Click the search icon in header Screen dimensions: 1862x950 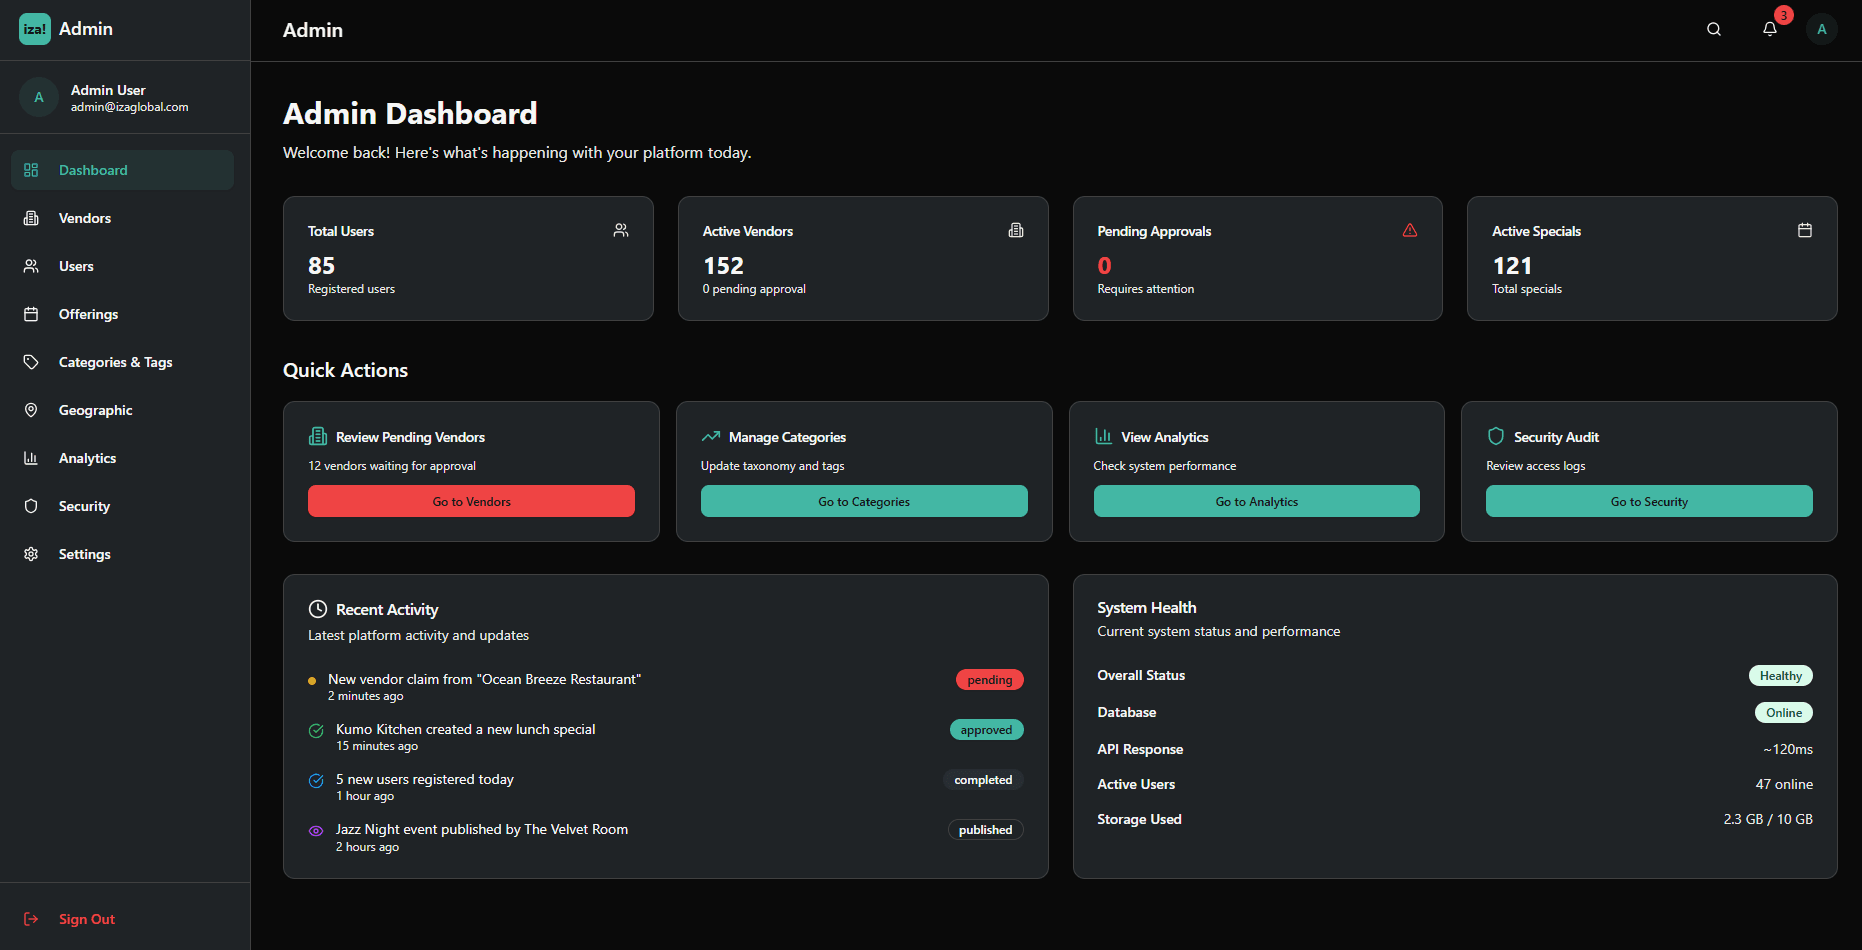pos(1714,30)
